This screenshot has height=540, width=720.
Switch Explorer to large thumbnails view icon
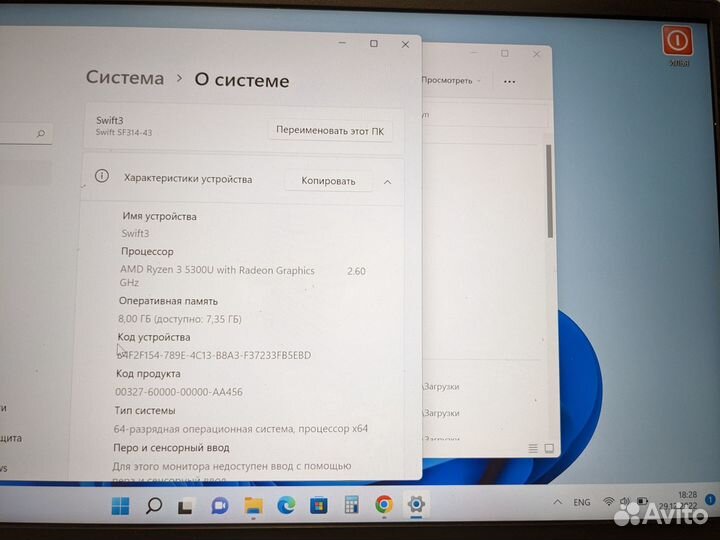point(549,448)
